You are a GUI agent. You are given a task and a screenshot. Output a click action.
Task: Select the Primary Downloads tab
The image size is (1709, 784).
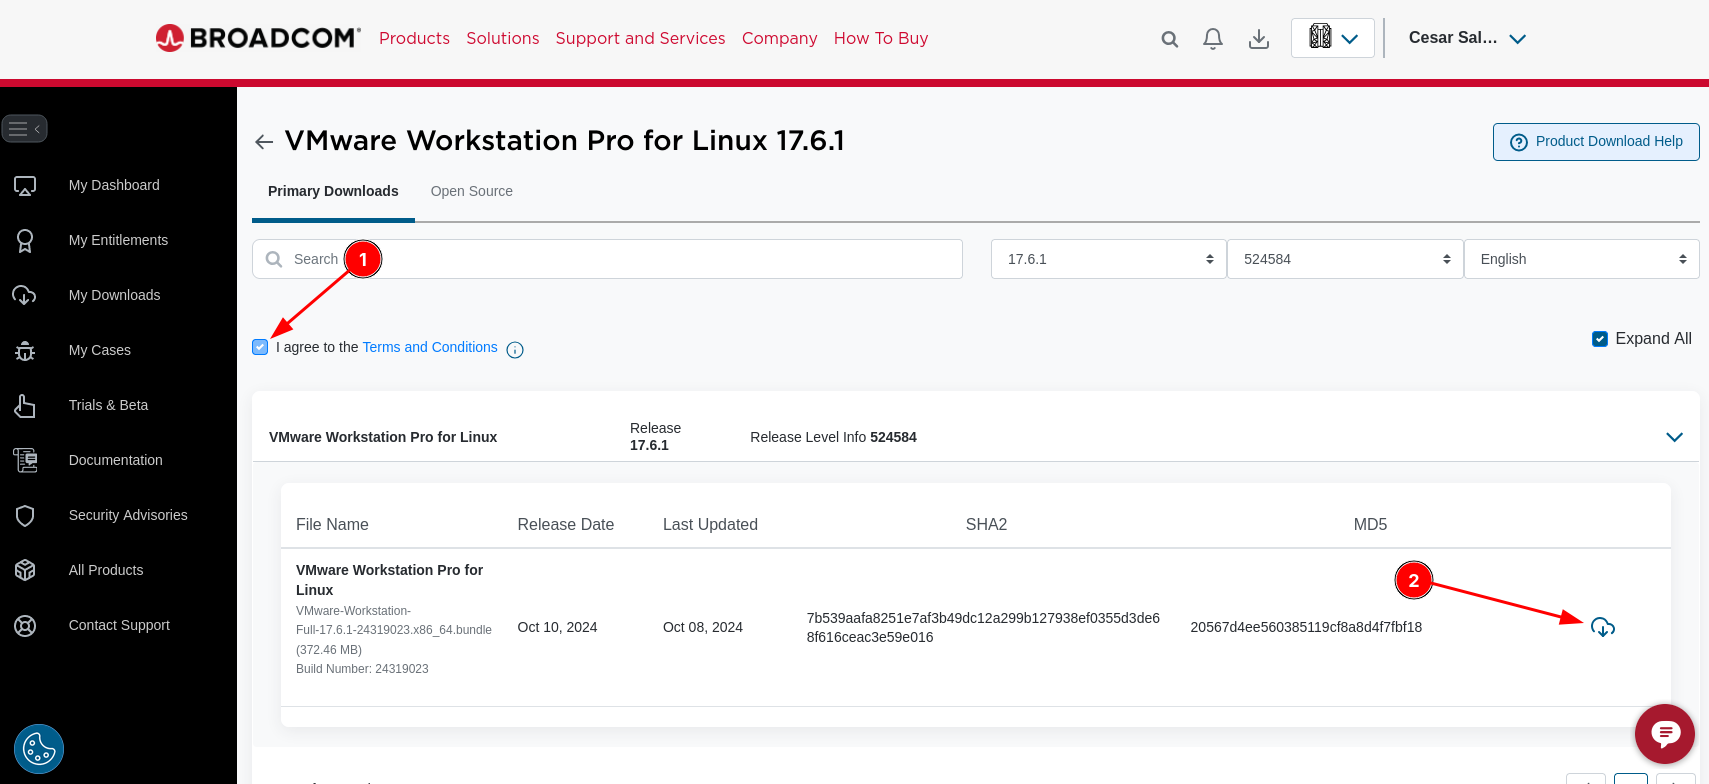coord(333,191)
